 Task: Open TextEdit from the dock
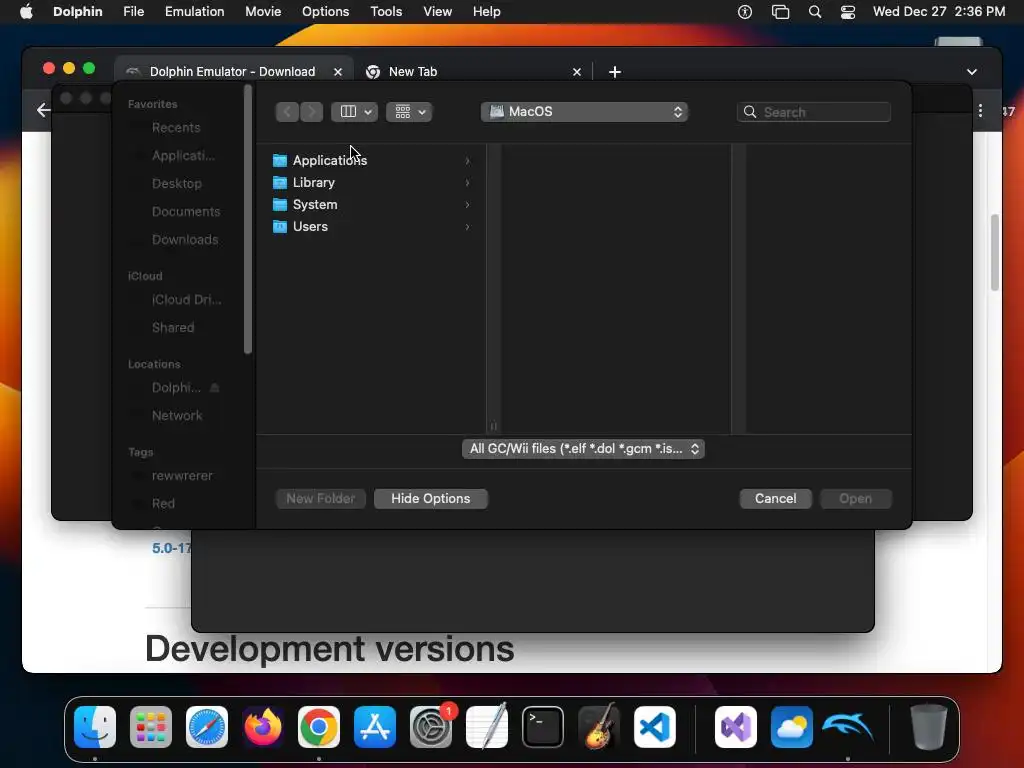(x=487, y=727)
